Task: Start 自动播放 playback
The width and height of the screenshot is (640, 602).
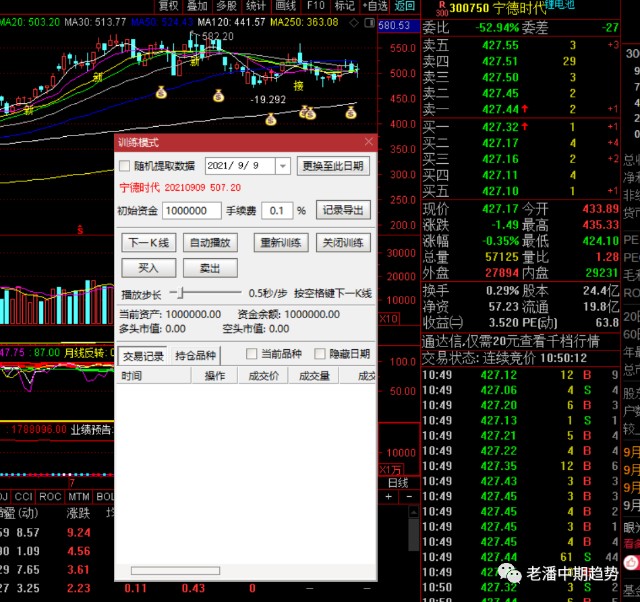Action: pyautogui.click(x=210, y=243)
